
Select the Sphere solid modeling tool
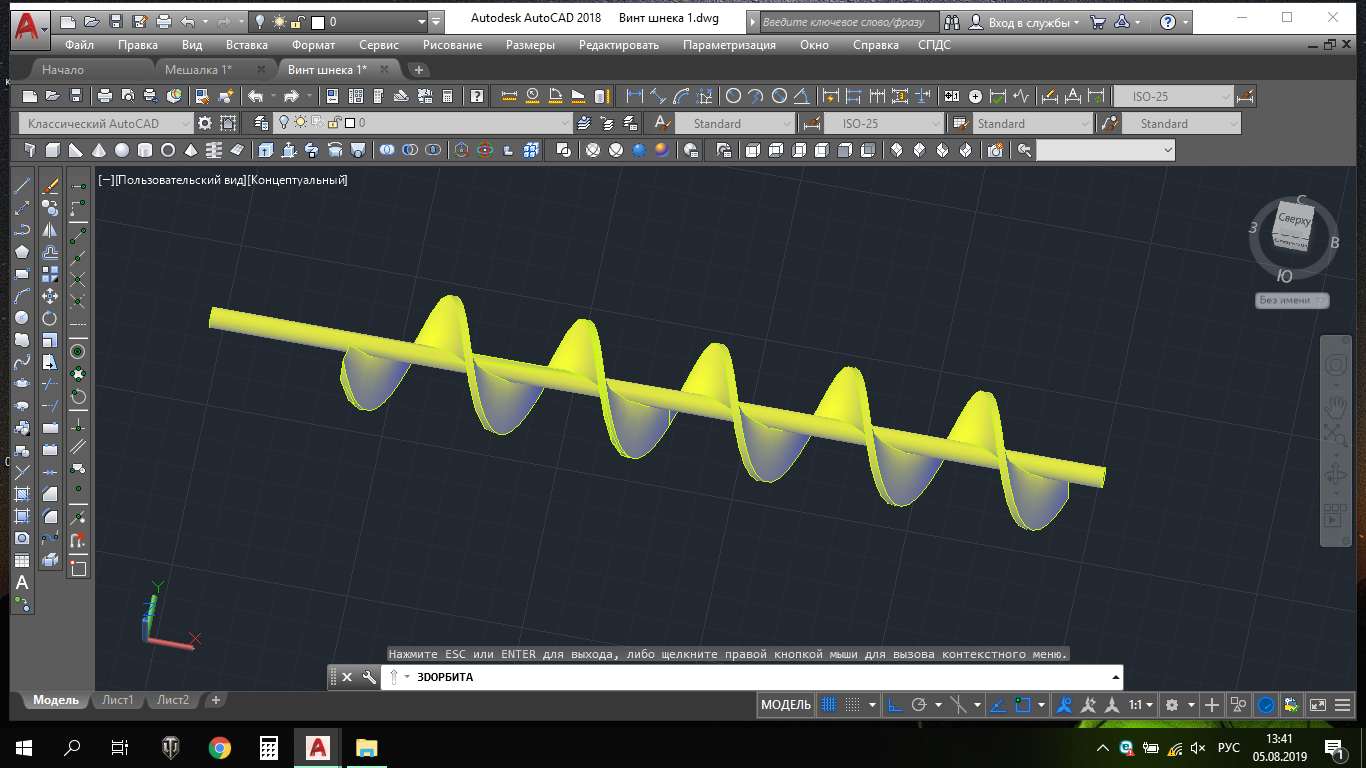click(x=122, y=150)
